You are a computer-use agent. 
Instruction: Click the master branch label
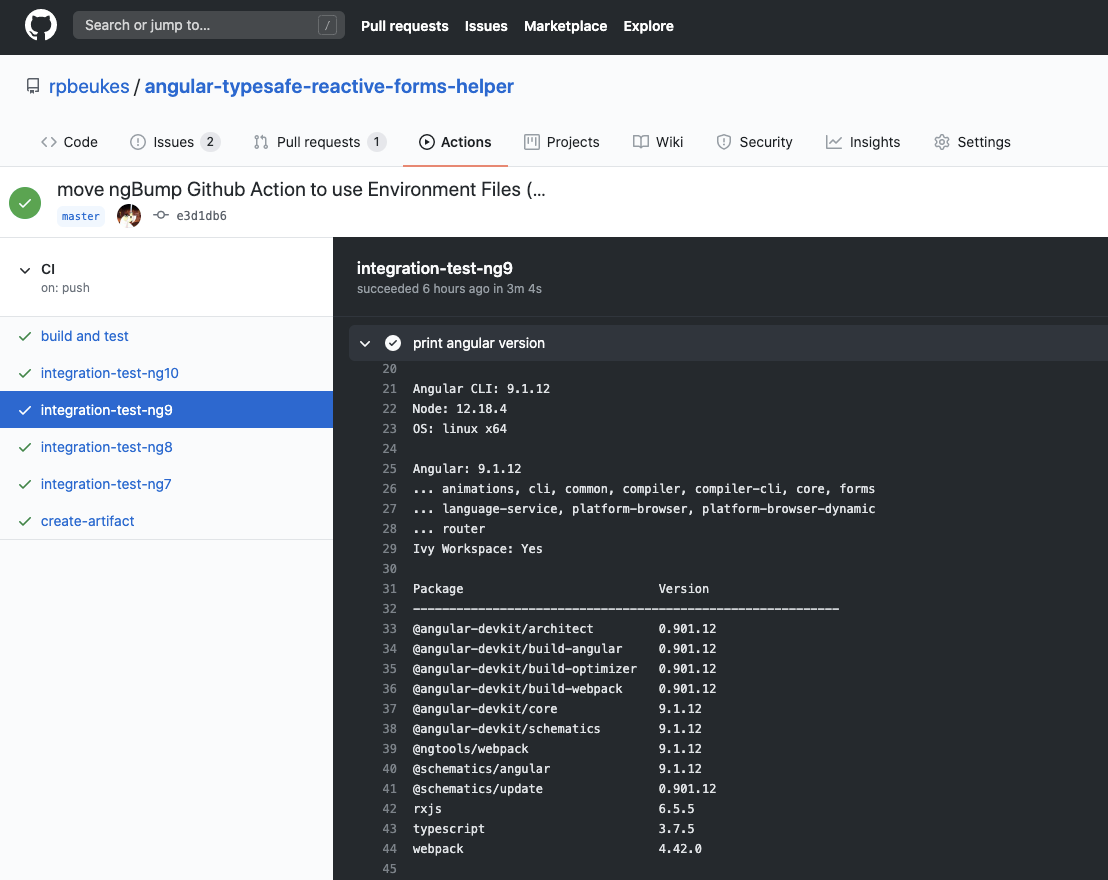click(80, 215)
